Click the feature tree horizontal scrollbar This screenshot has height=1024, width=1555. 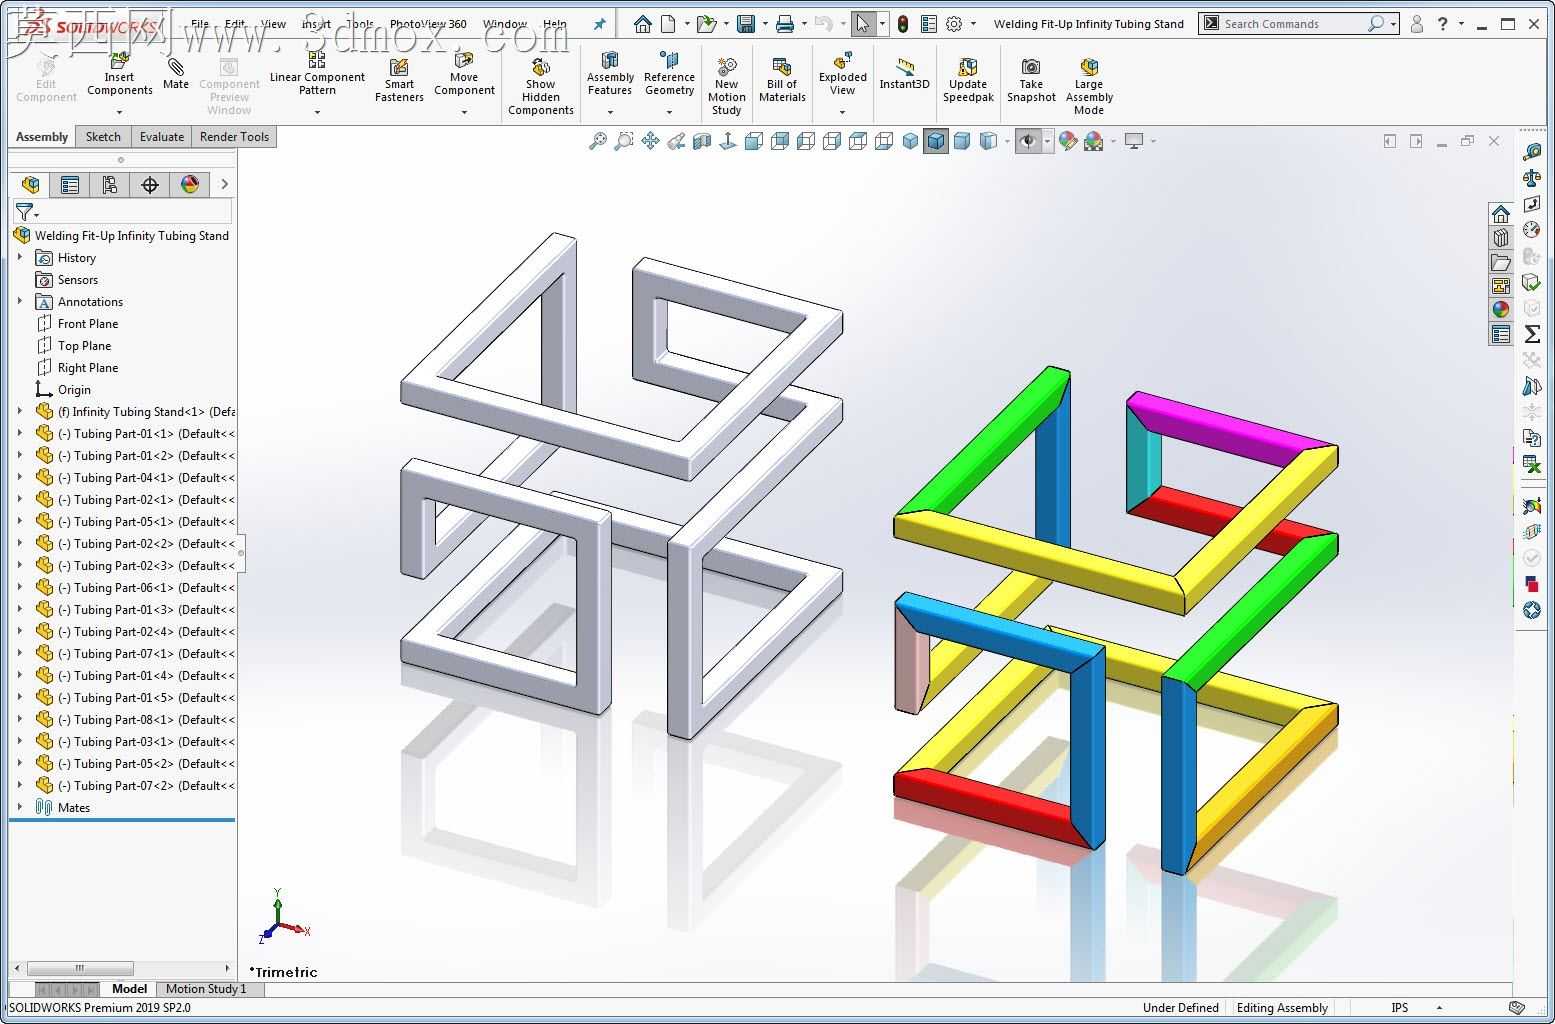point(80,968)
